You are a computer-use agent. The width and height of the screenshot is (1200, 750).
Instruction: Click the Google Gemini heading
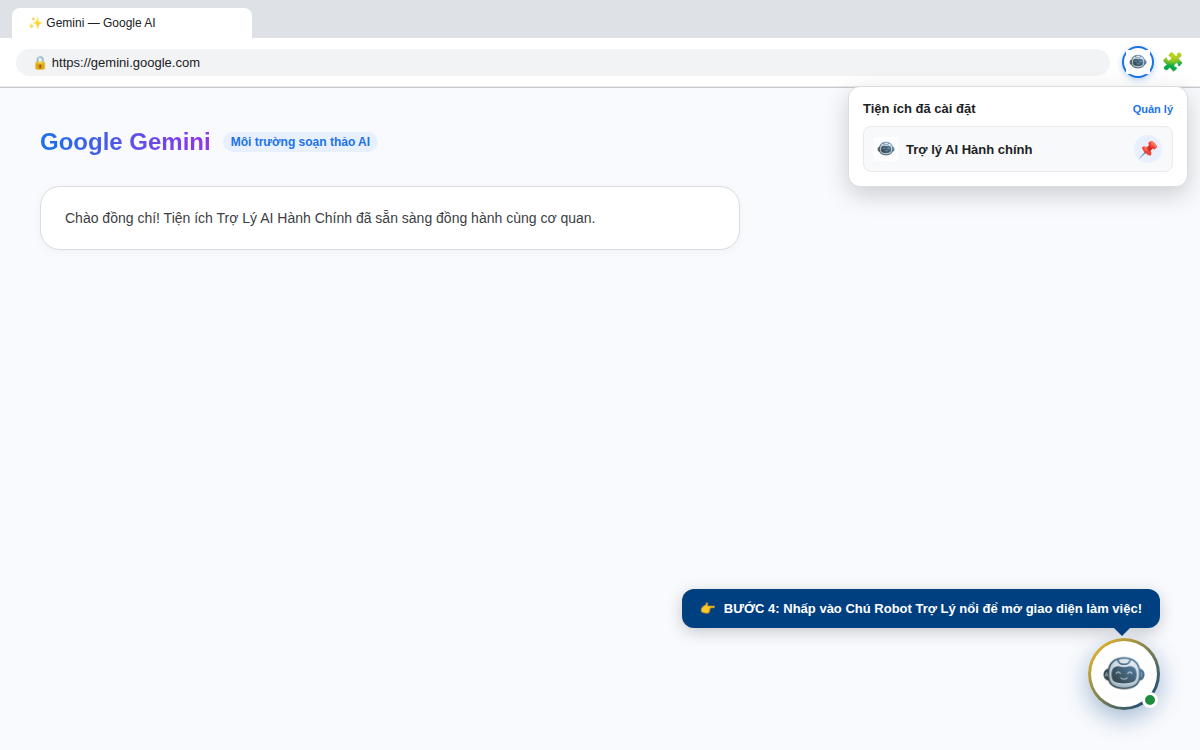[x=125, y=142]
